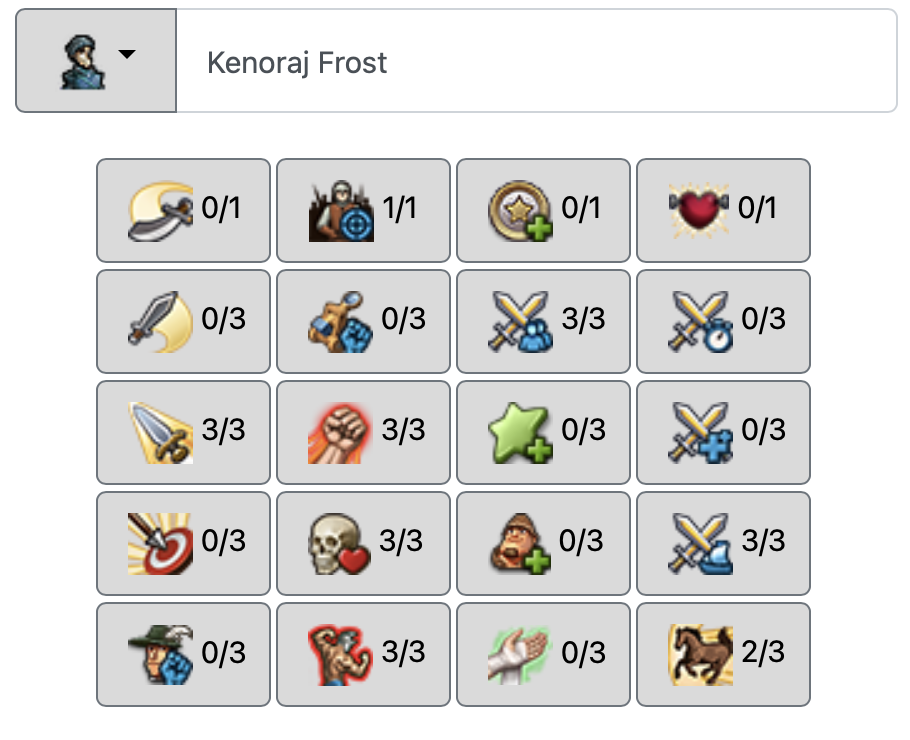This screenshot has height=740, width=910.
Task: Click the galloping horse skill at 2/3
Action: tap(723, 654)
